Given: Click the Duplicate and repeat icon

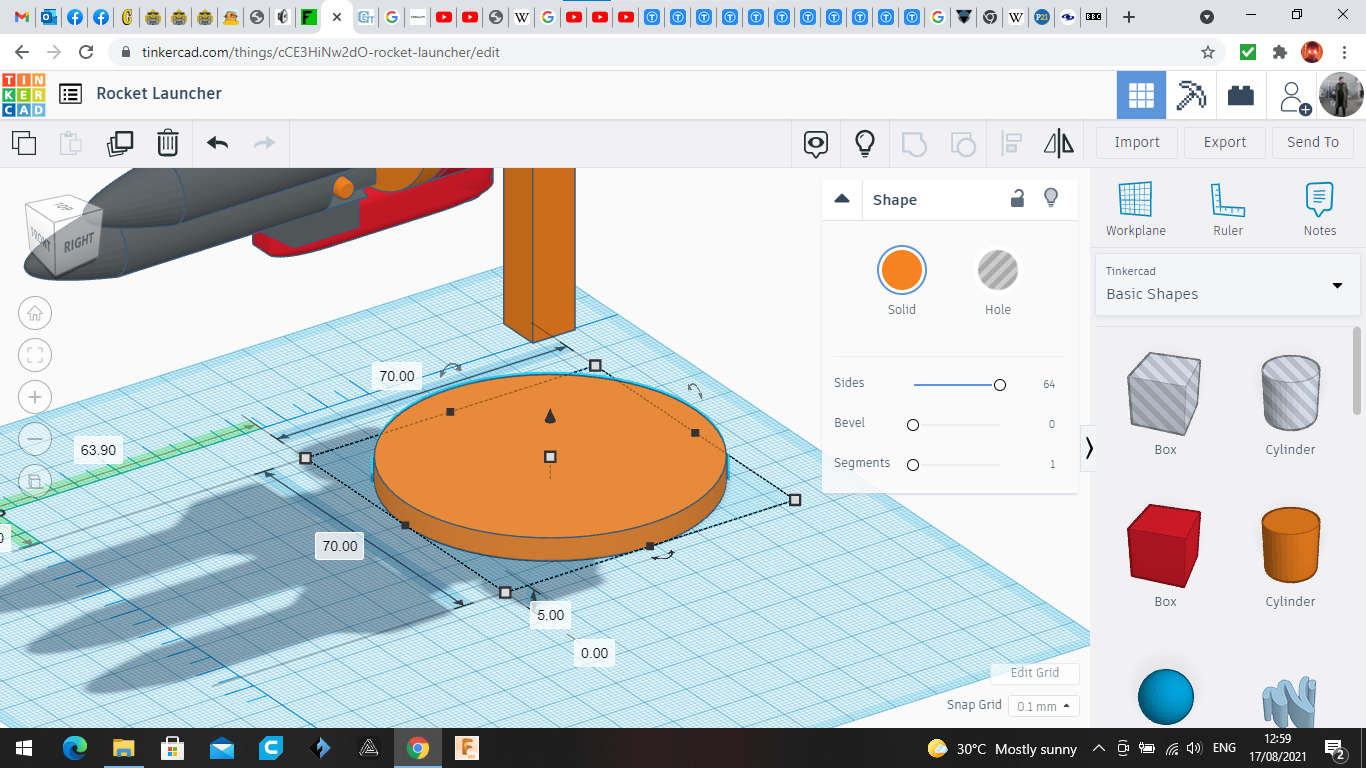Looking at the screenshot, I should [120, 143].
